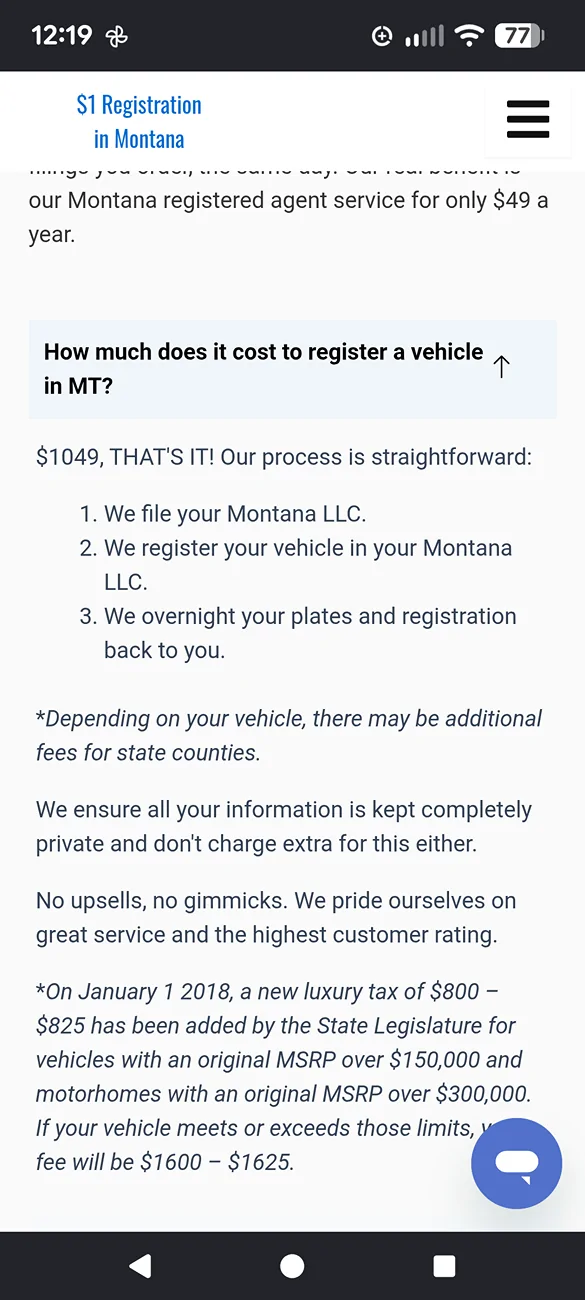The image size is (585, 1300).
Task: Tap the 'No upsells, no gimmicks' paragraph
Action: coord(276,918)
